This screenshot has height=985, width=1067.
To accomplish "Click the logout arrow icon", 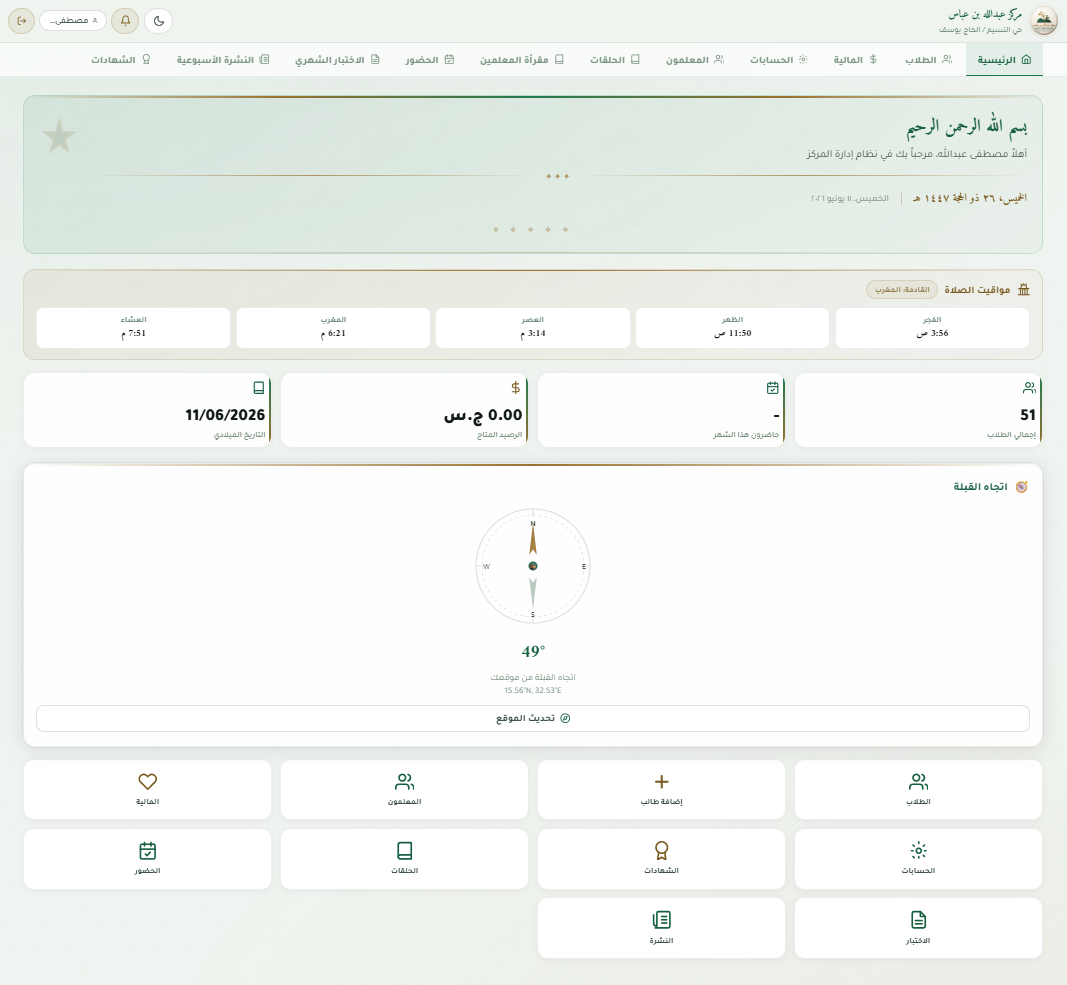I will (x=21, y=20).
